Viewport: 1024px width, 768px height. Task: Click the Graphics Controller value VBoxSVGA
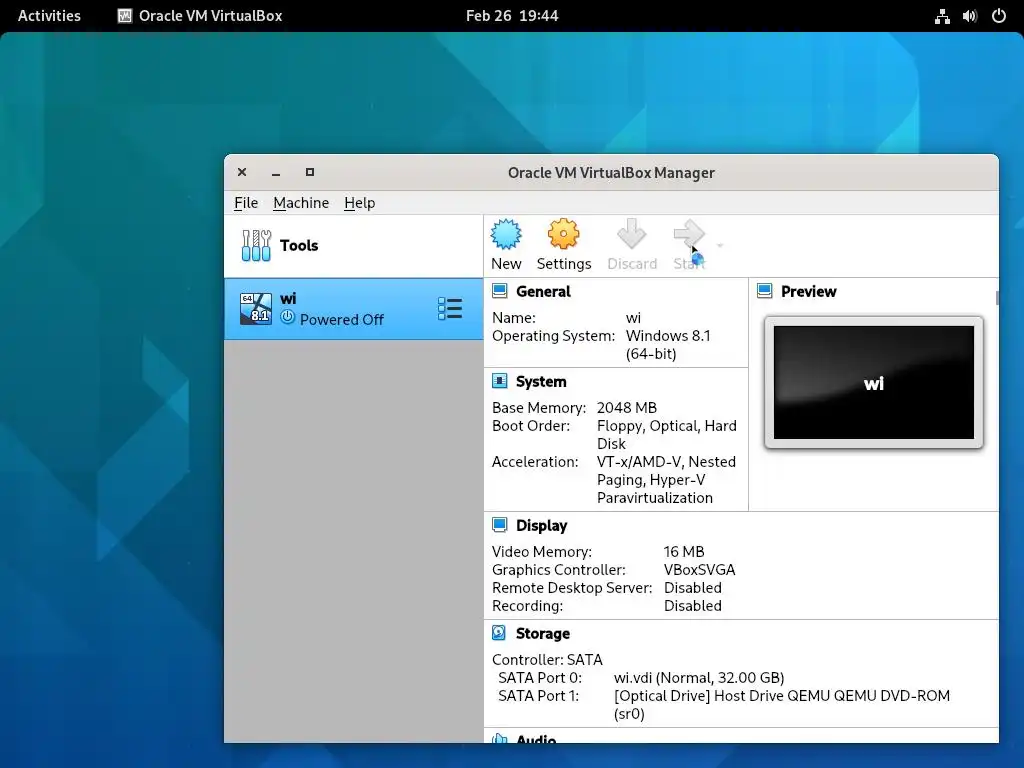(x=699, y=569)
